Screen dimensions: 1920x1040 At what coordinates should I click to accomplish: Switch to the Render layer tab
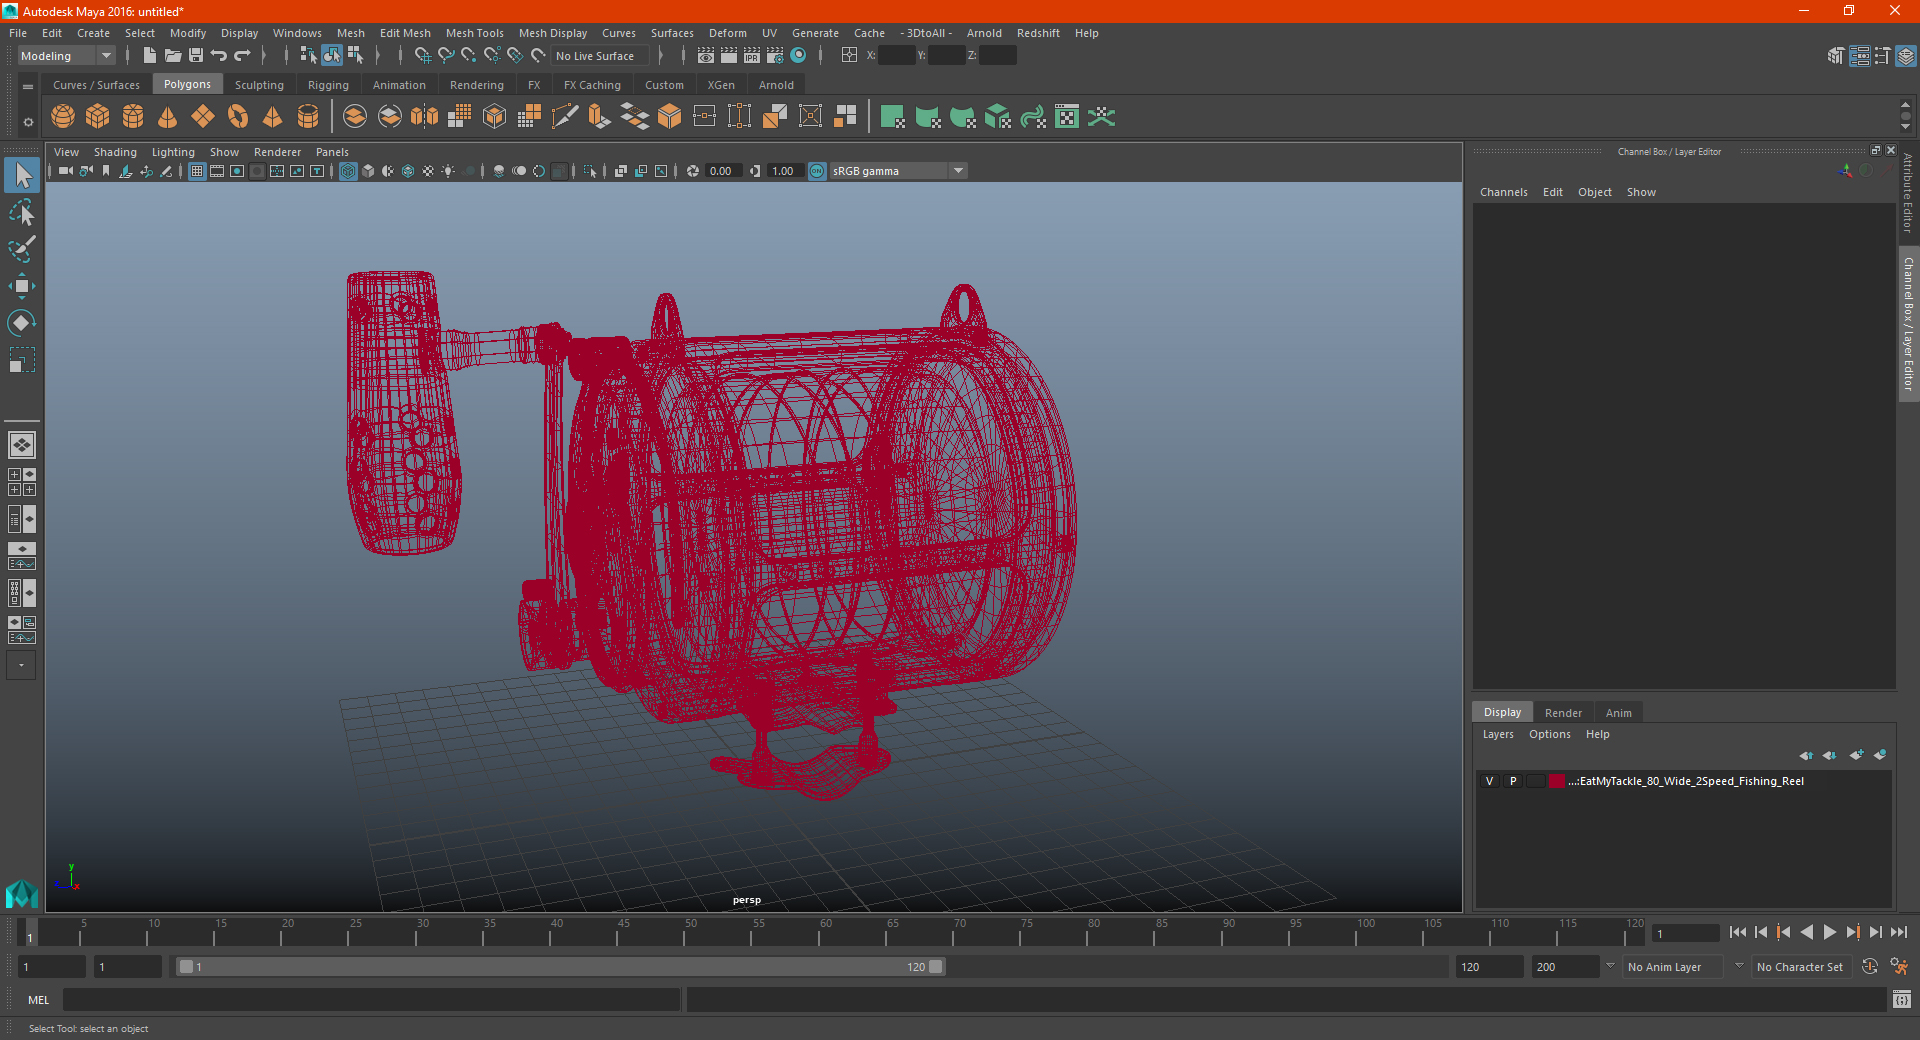pyautogui.click(x=1563, y=713)
